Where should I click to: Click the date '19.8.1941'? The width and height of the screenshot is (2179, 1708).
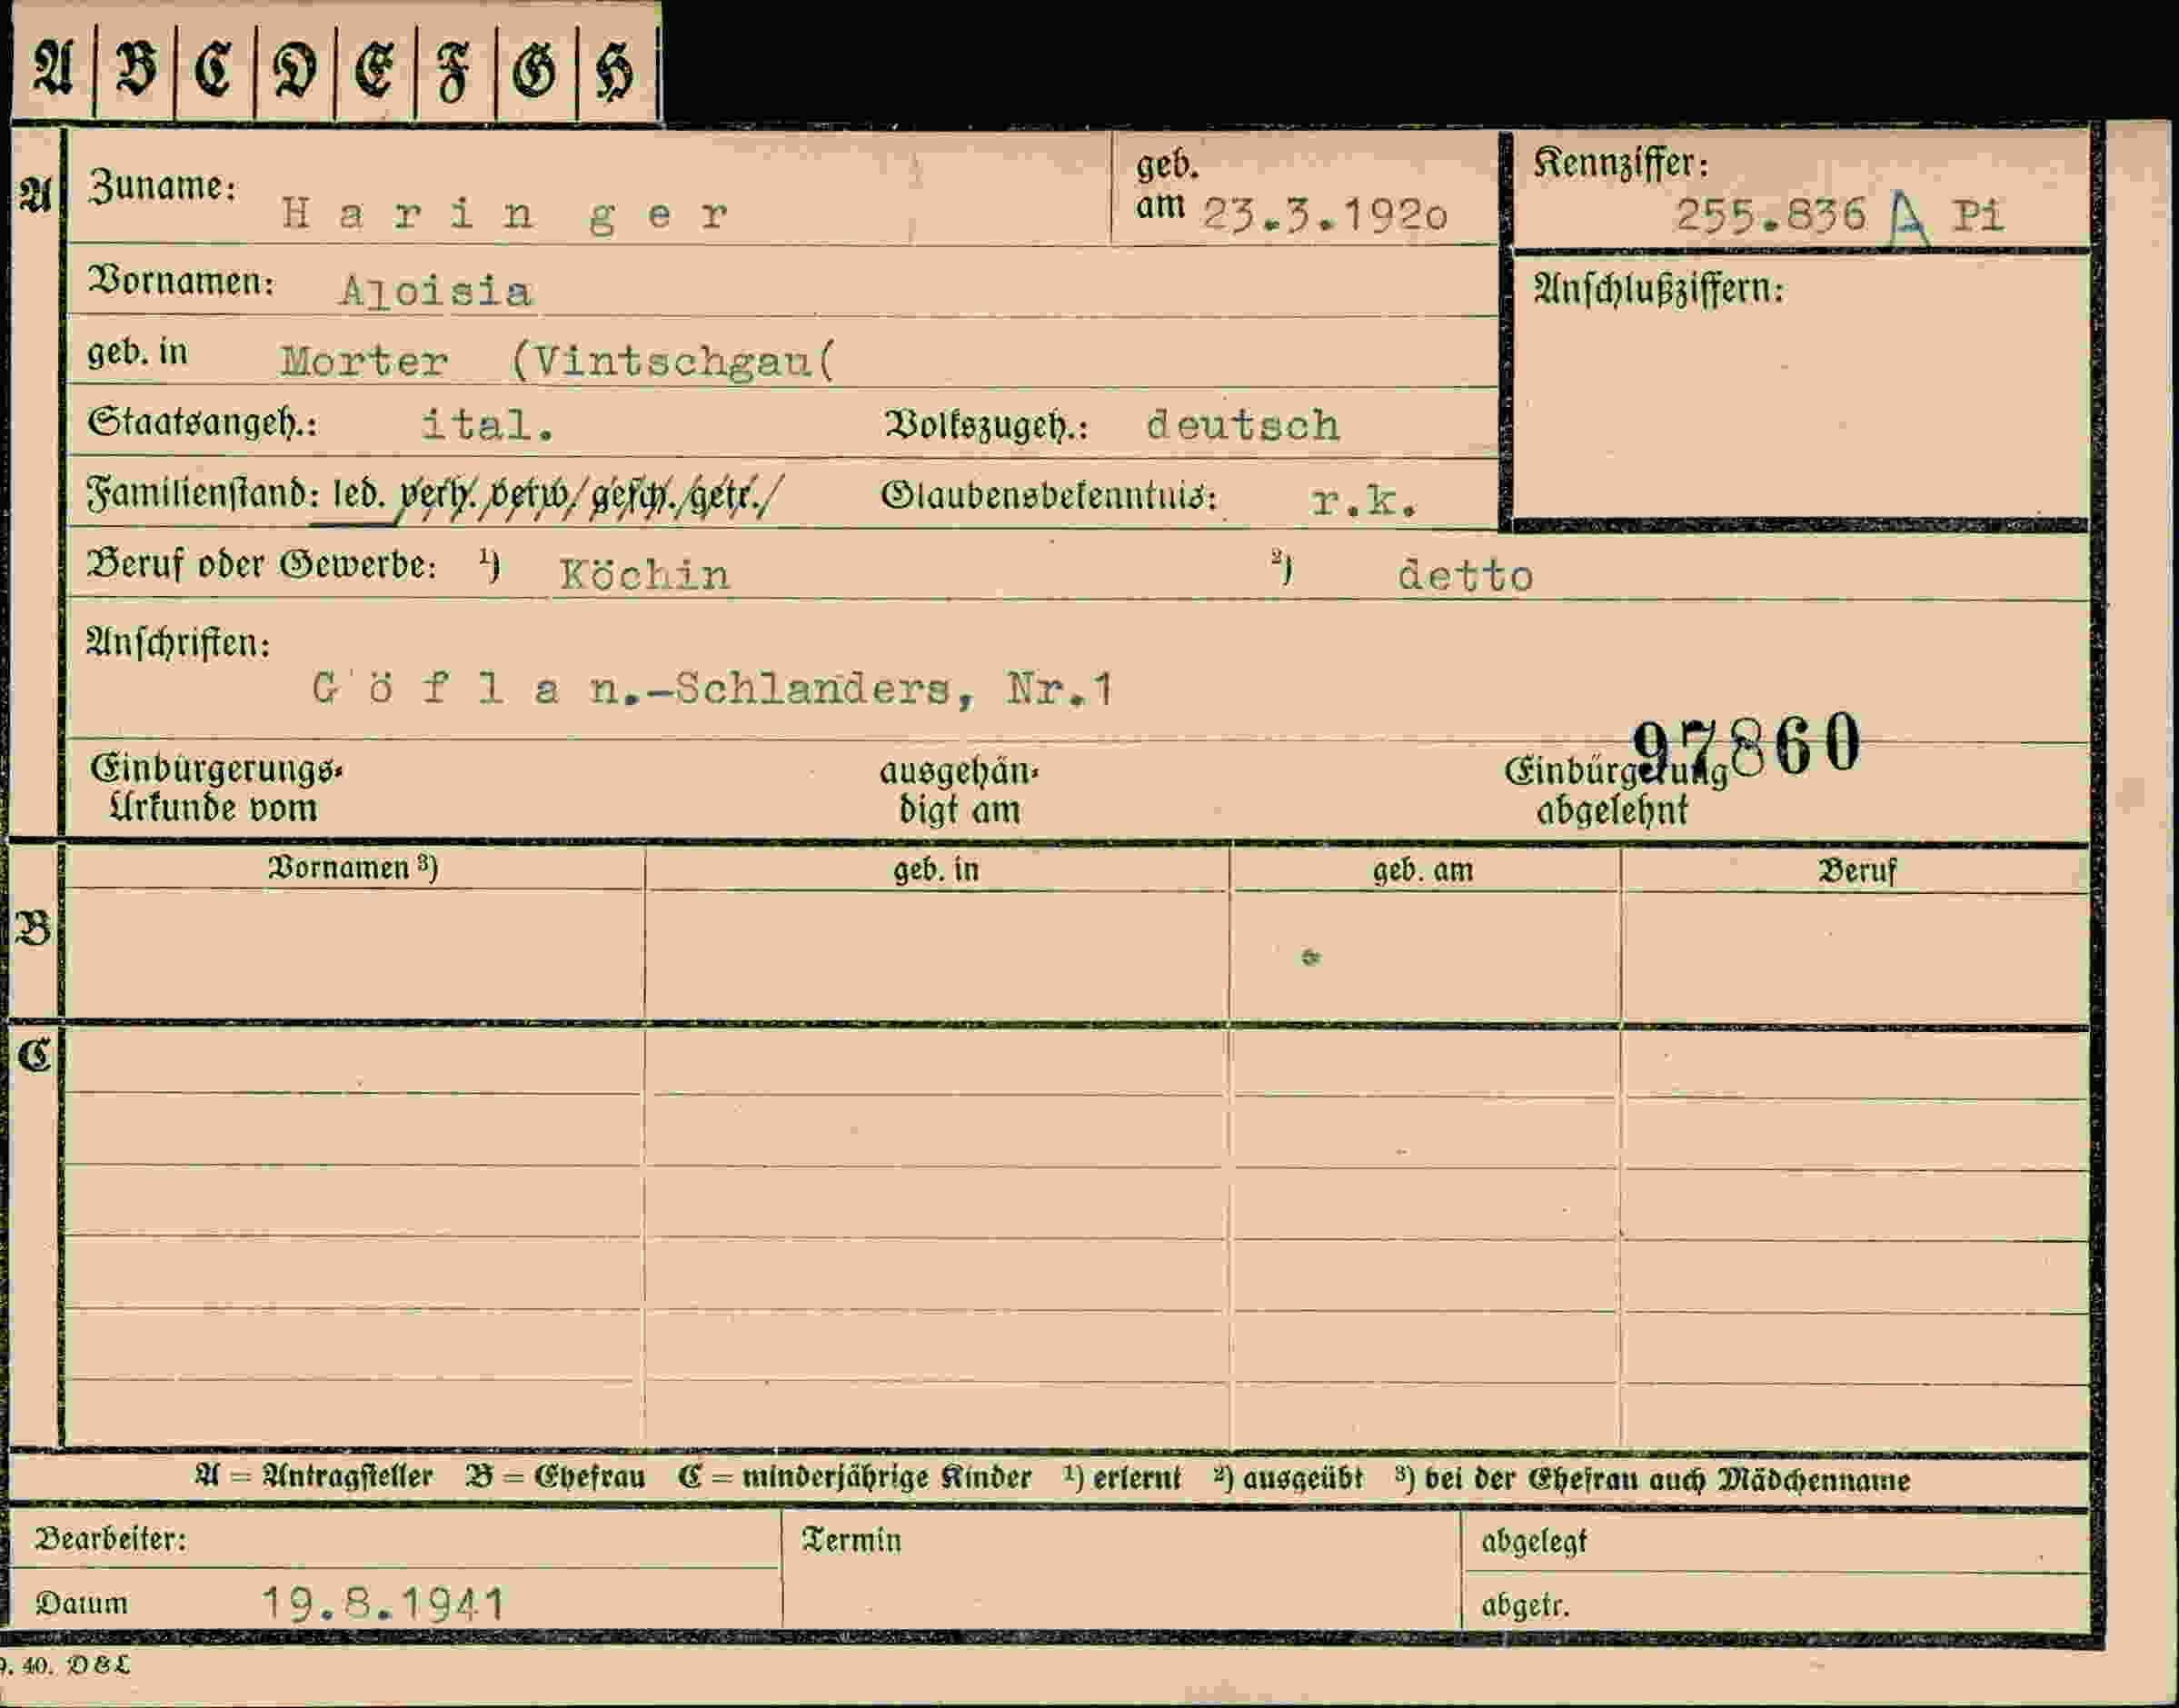(384, 1604)
